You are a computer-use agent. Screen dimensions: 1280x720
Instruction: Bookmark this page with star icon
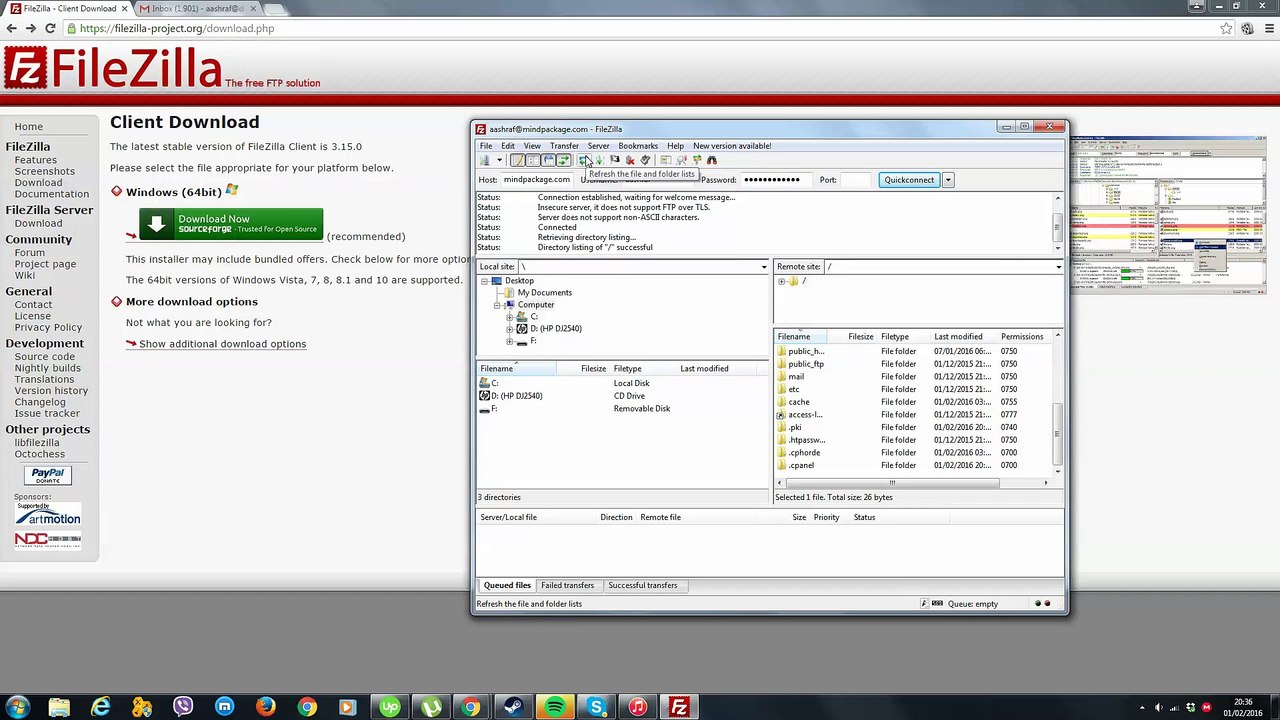pyautogui.click(x=1226, y=28)
